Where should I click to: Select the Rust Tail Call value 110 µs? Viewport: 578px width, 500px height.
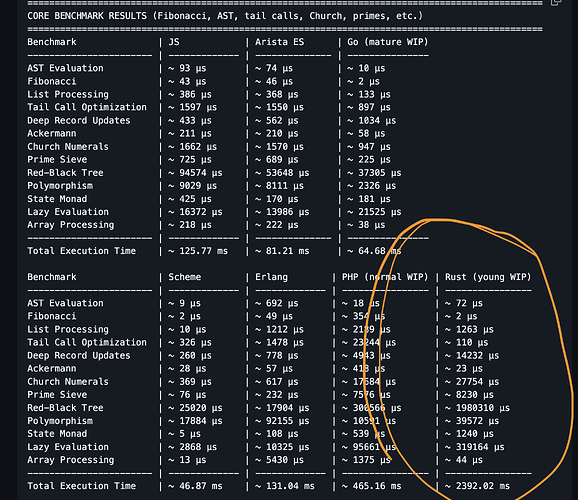pos(467,343)
